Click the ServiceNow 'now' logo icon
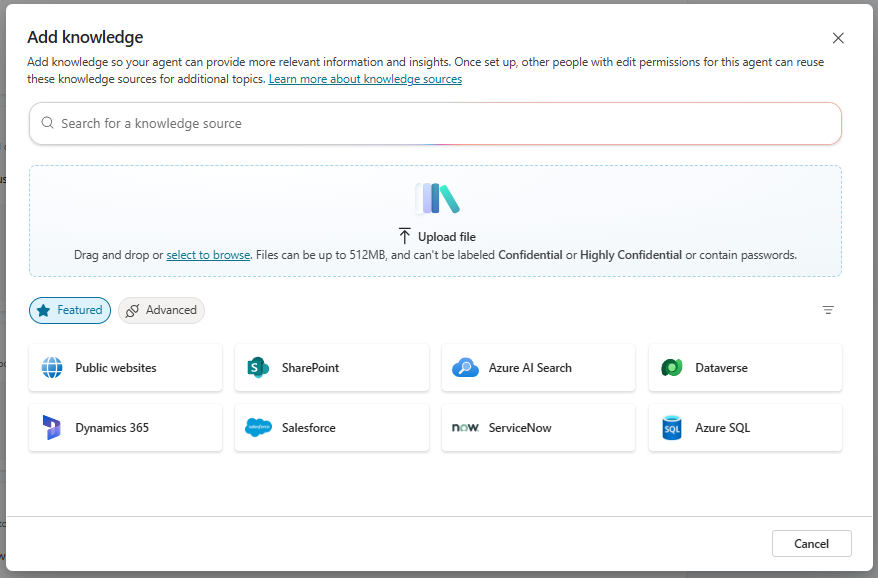The width and height of the screenshot is (878, 578). (x=465, y=428)
